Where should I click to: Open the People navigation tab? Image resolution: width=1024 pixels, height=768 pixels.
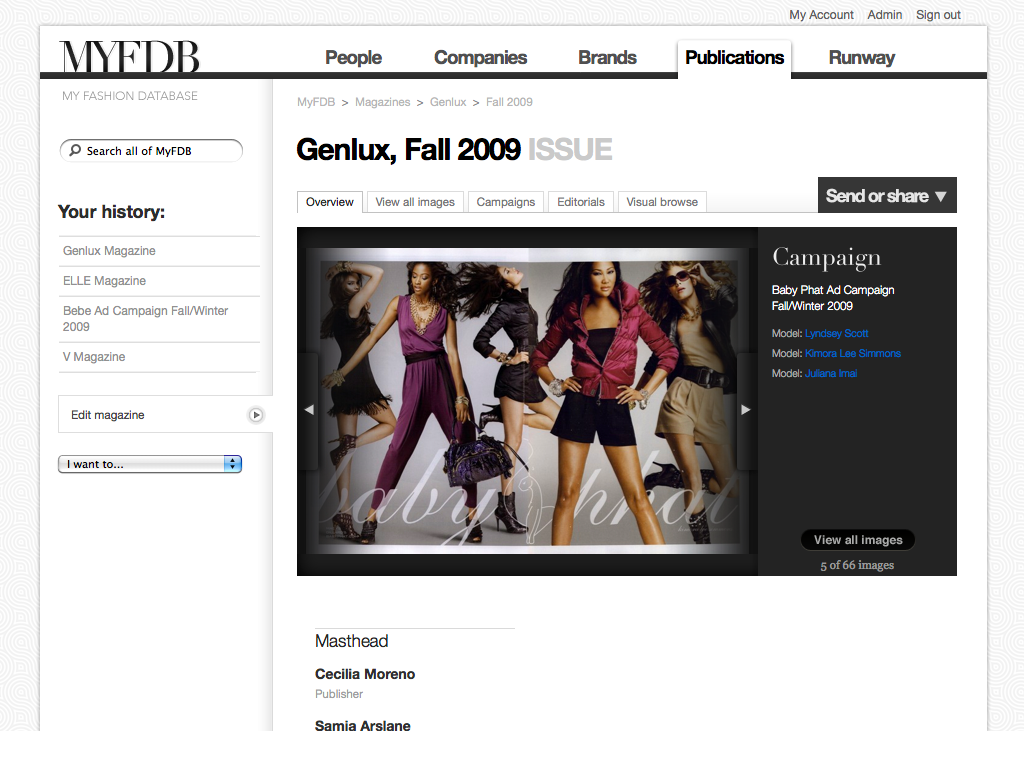[353, 58]
